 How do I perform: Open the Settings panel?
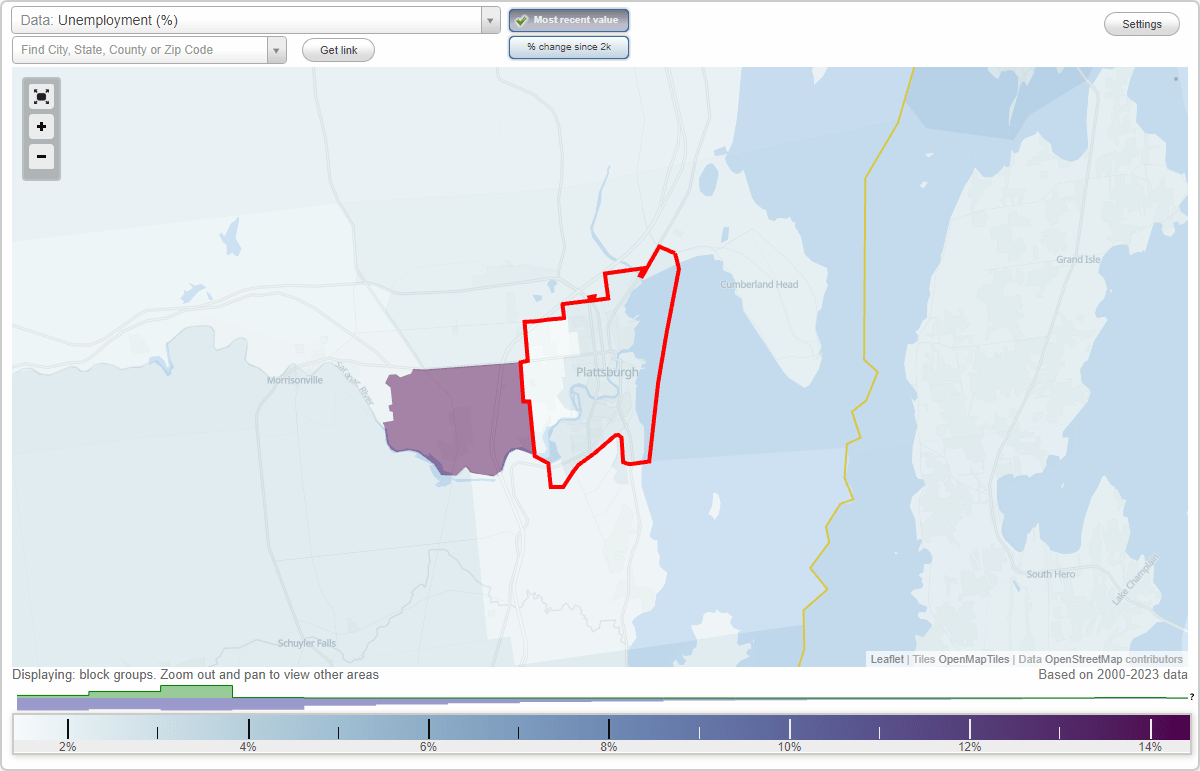coord(1141,23)
